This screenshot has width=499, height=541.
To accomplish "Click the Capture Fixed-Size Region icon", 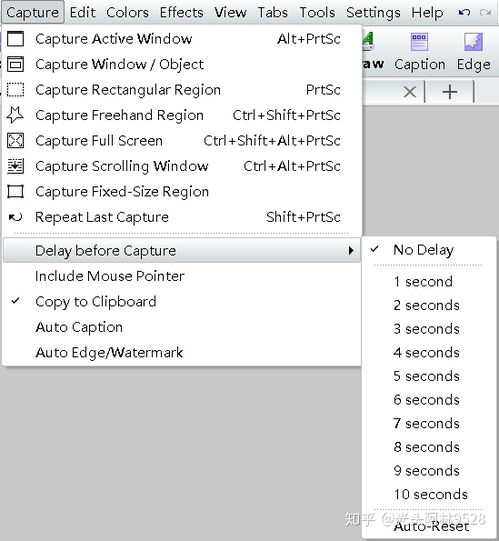I will 16,191.
